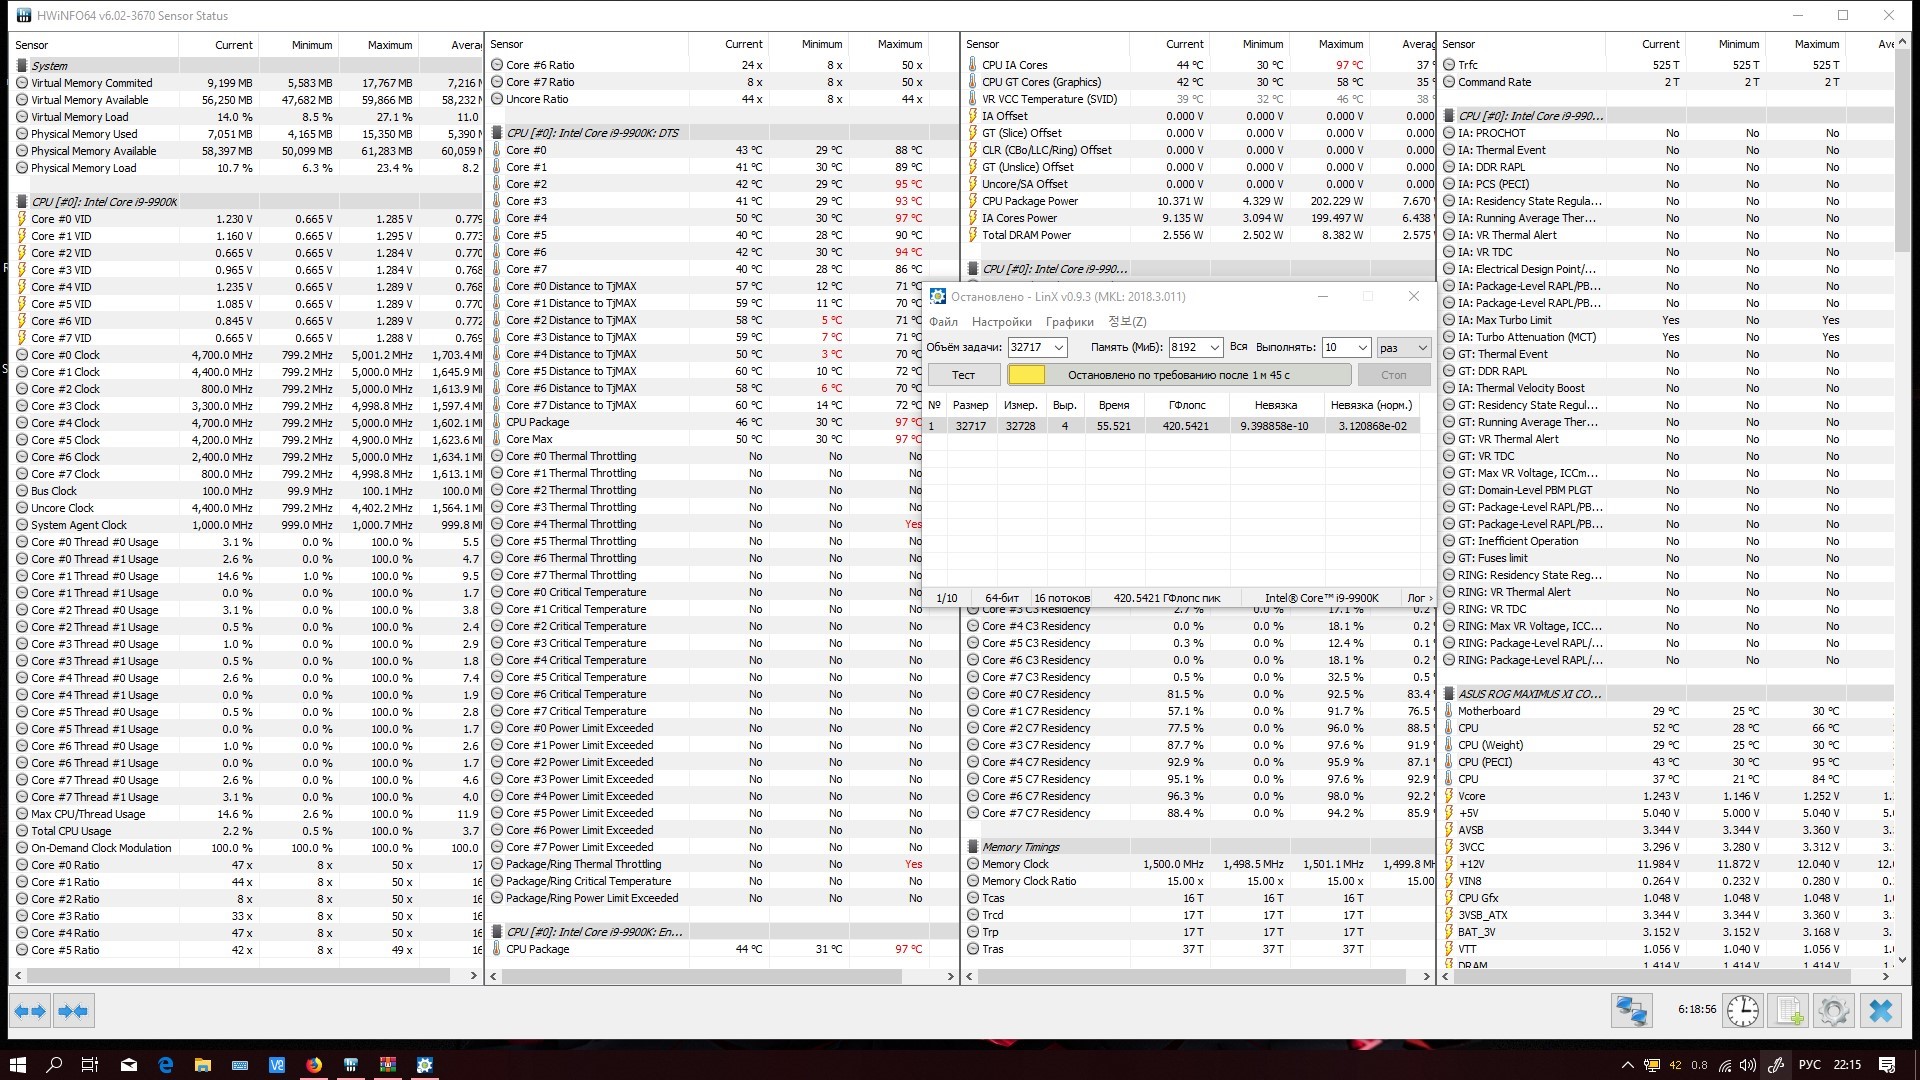Click the clock reset timer icon

point(1743,1011)
